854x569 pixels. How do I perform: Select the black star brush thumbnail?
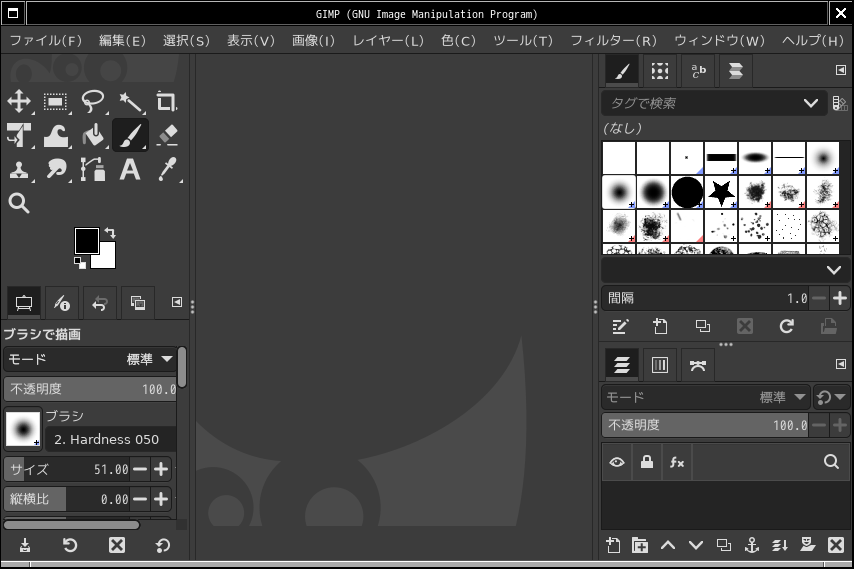point(721,192)
